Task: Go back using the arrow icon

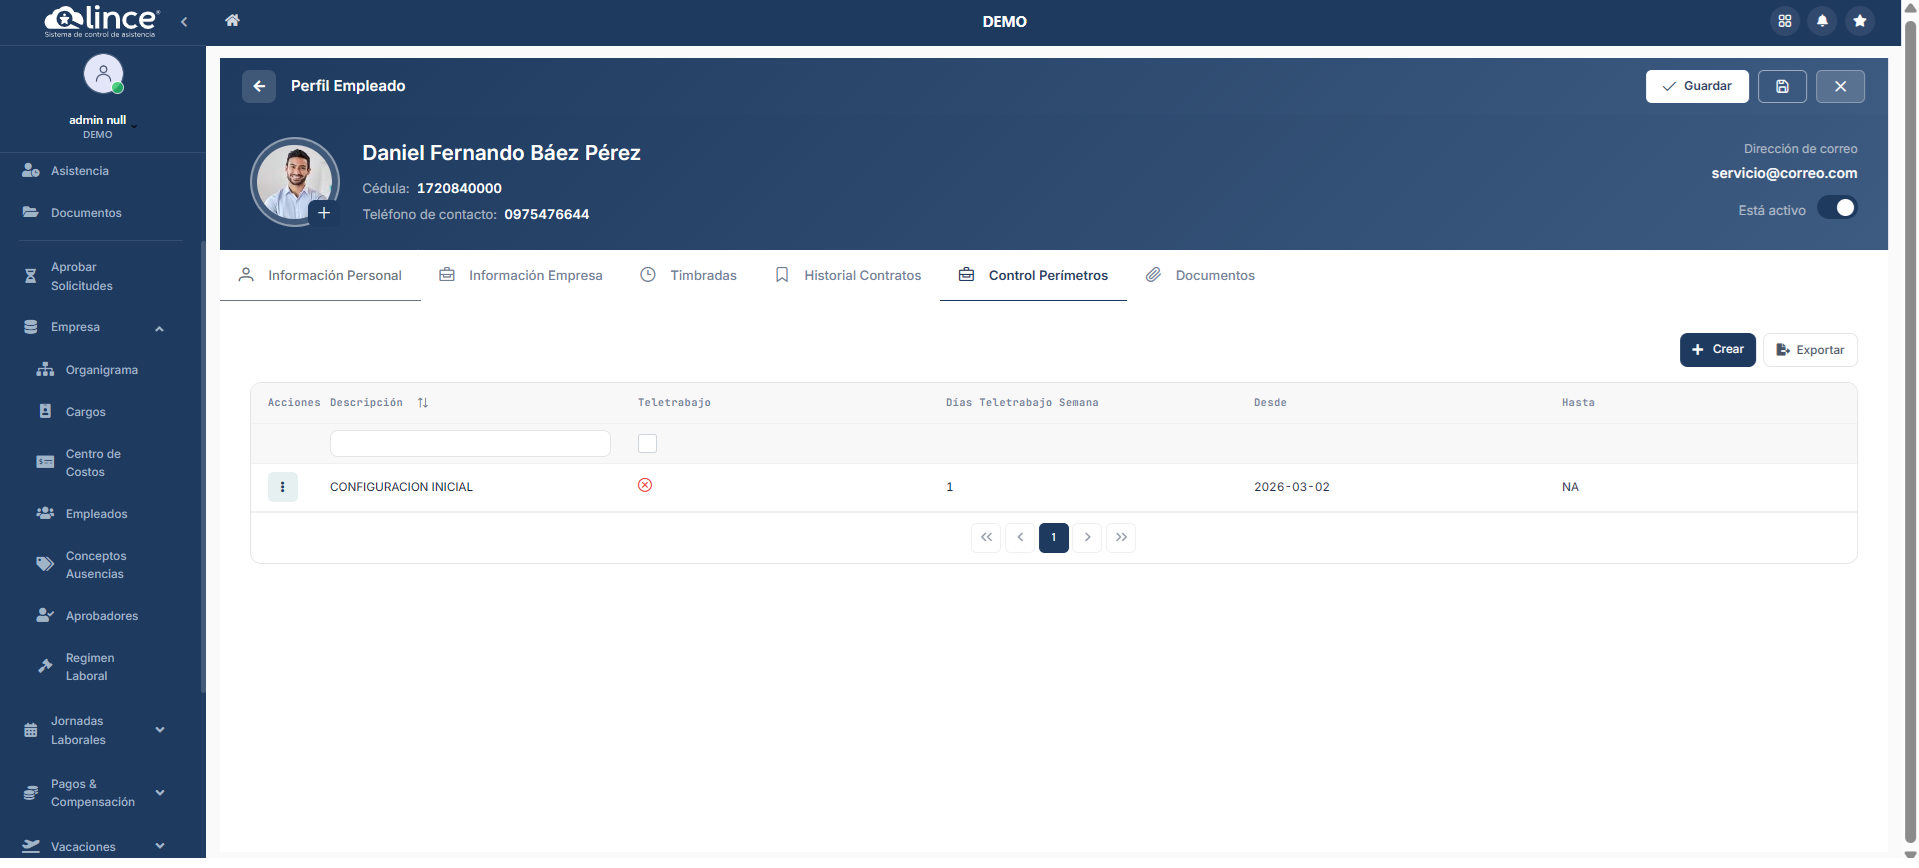Action: 259,87
